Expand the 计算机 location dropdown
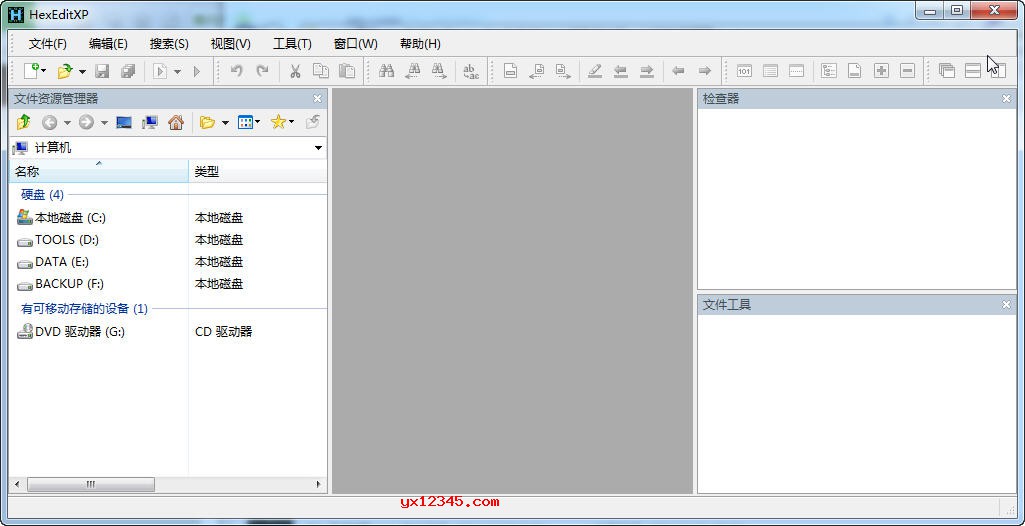This screenshot has width=1025, height=526. (x=318, y=148)
